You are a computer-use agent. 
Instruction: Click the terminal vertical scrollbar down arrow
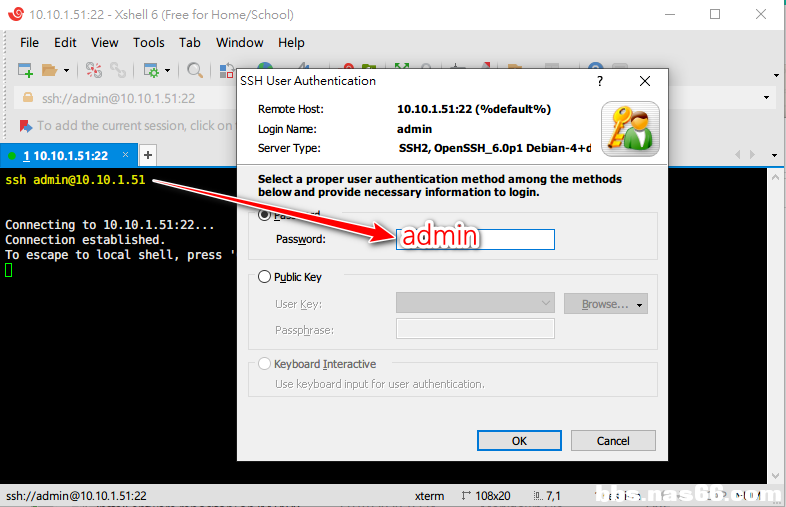pos(775,475)
